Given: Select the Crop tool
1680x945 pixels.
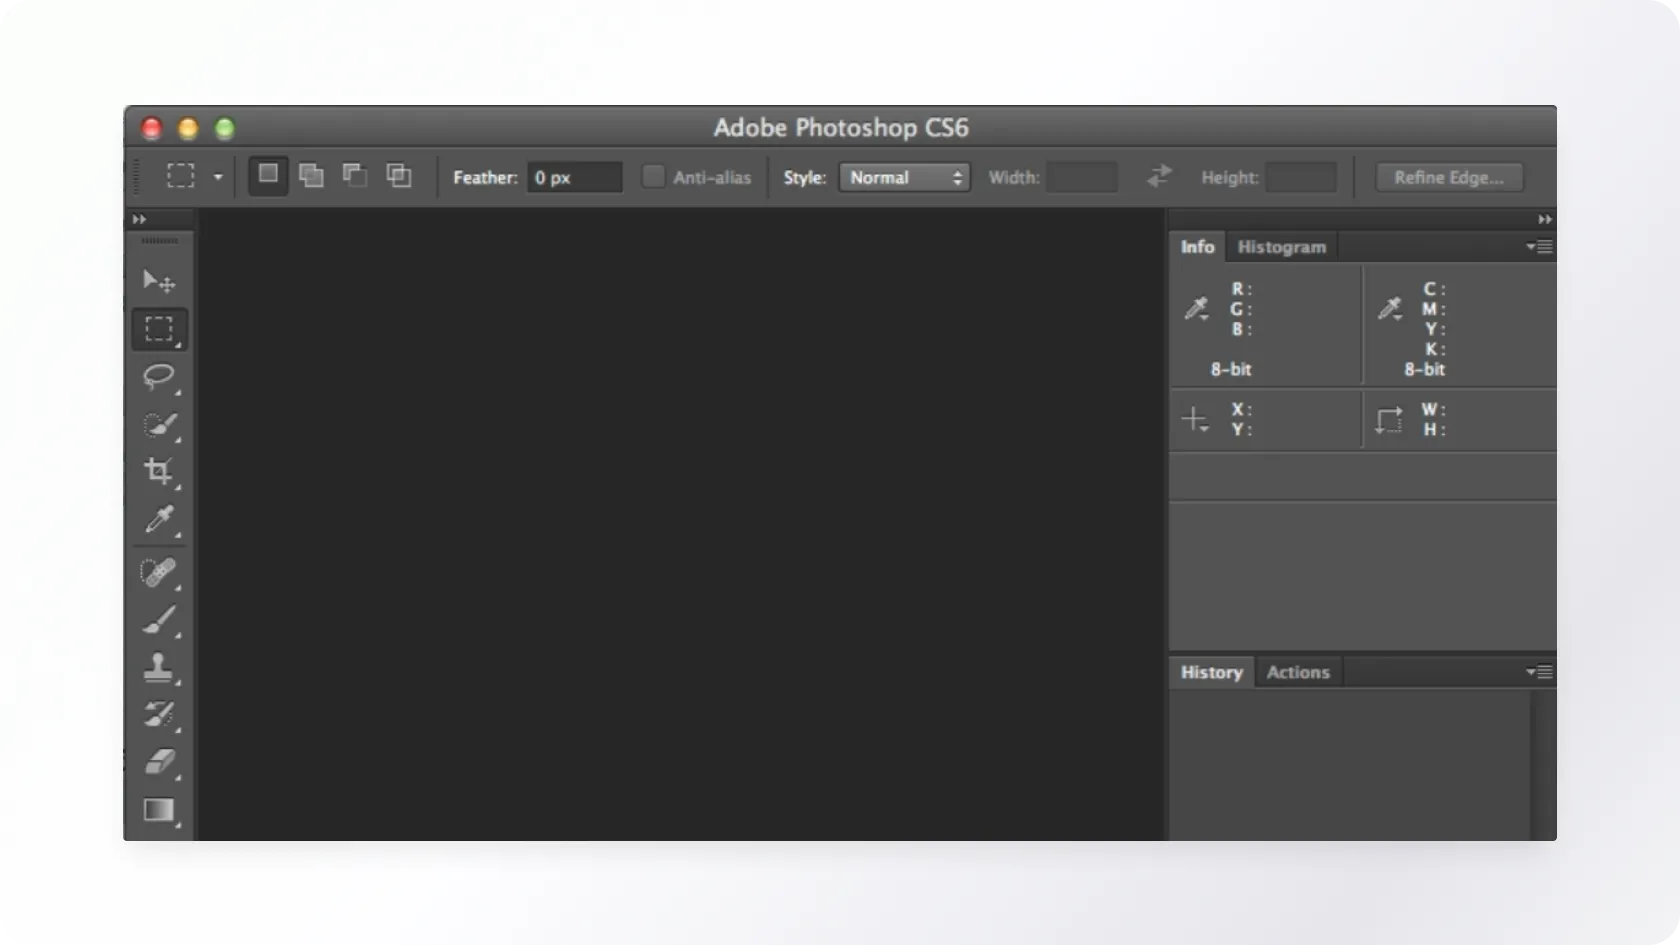Looking at the screenshot, I should (159, 471).
